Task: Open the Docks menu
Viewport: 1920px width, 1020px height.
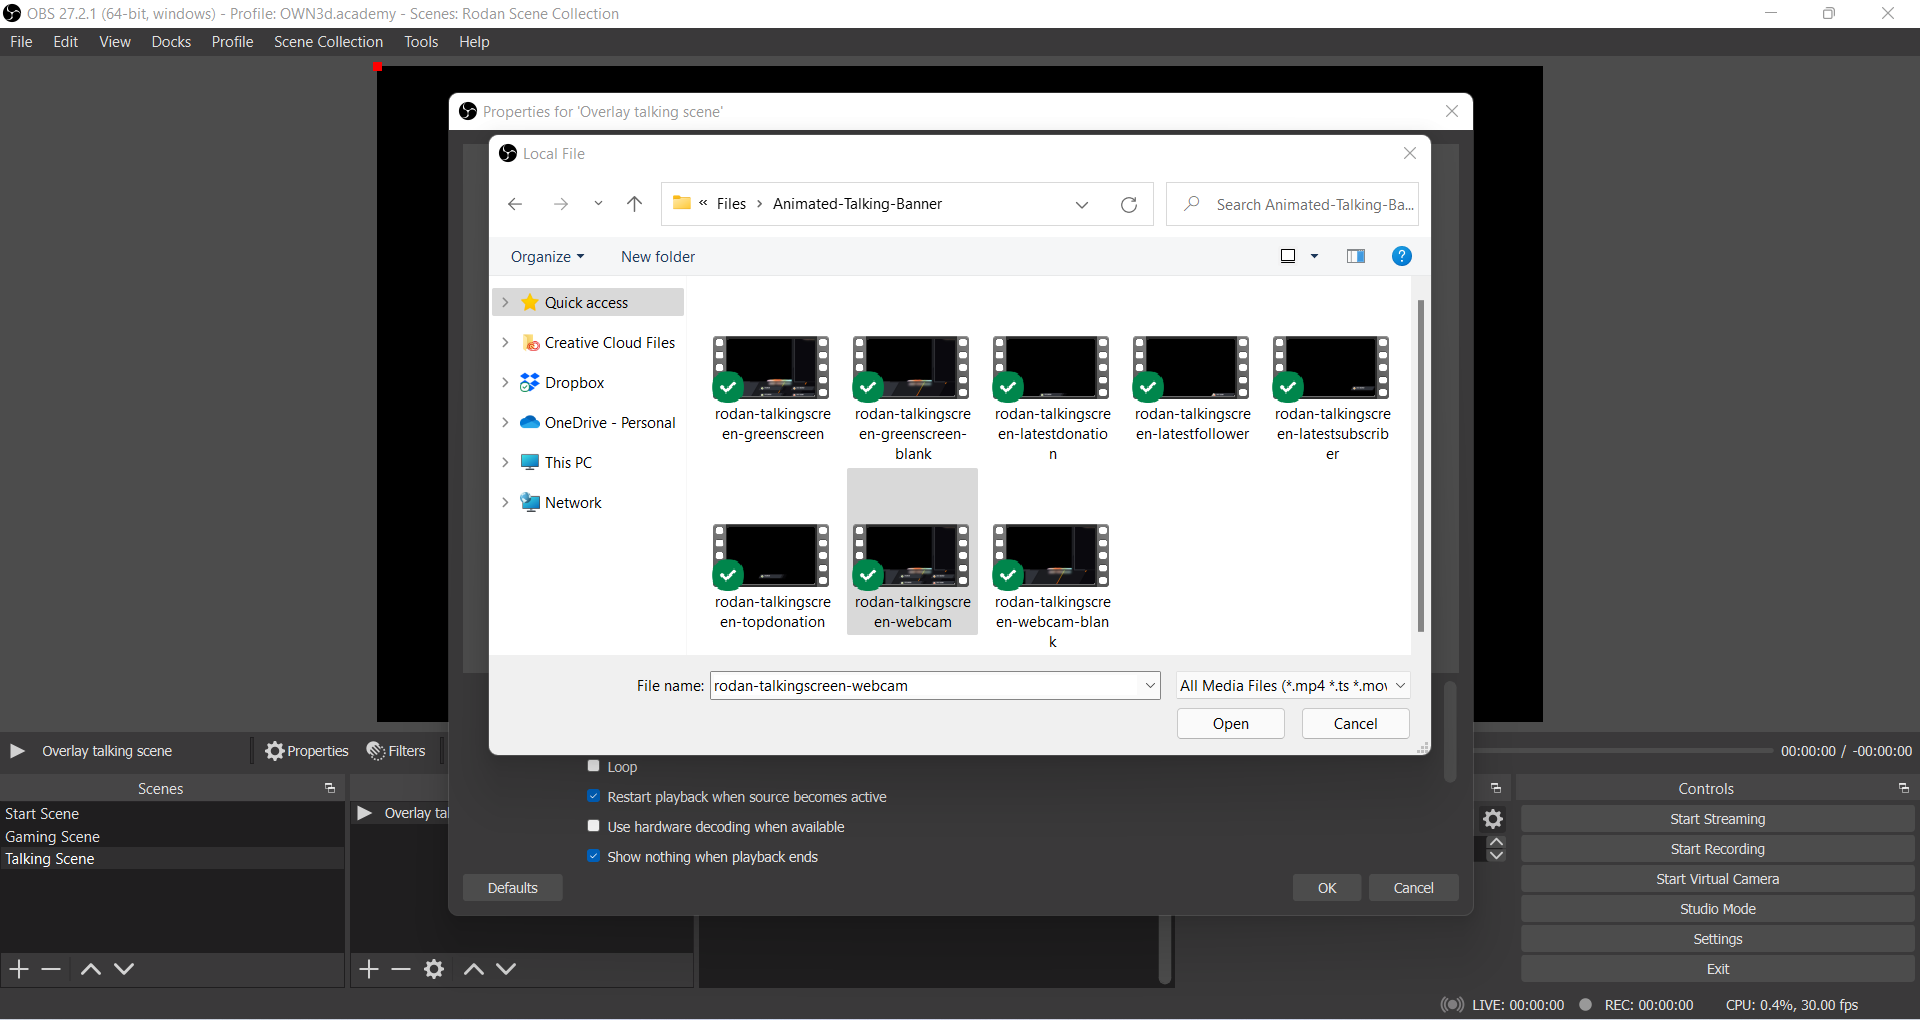Action: [x=171, y=42]
